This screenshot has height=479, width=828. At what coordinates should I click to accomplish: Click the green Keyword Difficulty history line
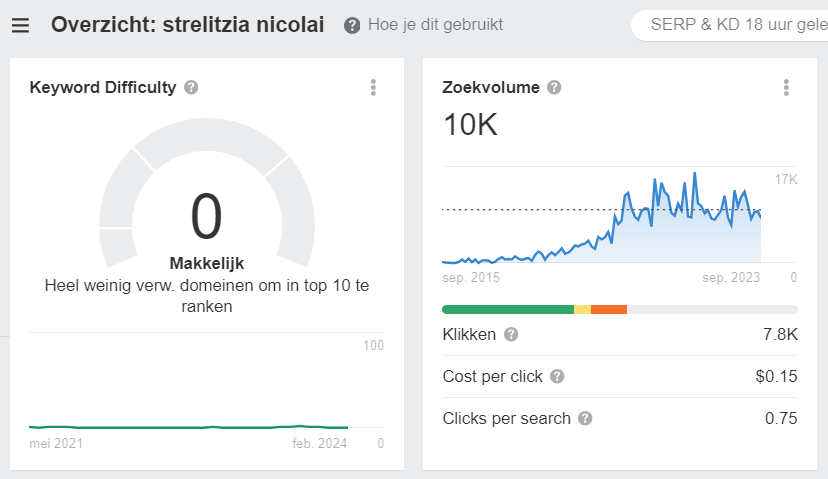pos(189,427)
